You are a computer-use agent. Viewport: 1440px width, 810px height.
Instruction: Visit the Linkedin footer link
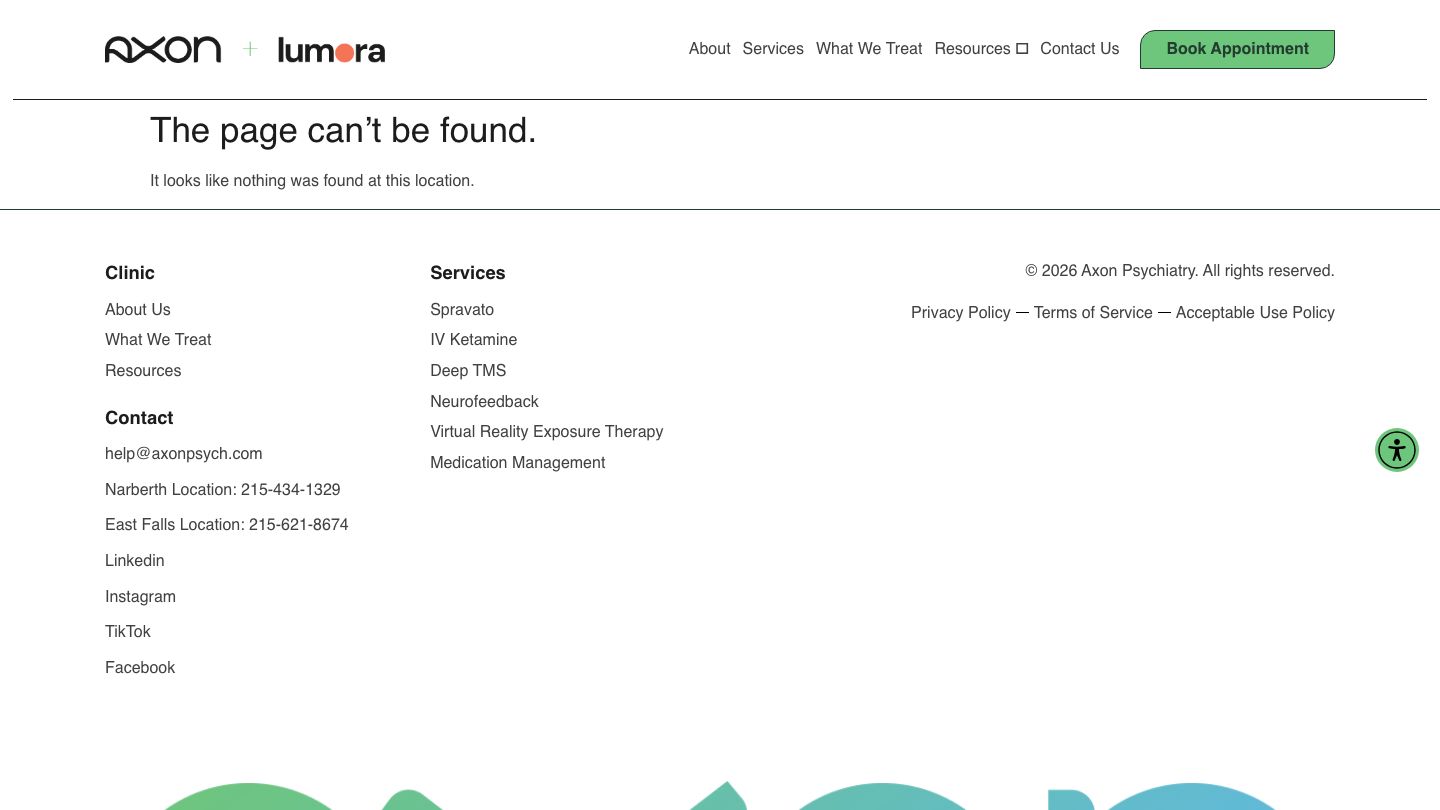pyautogui.click(x=134, y=561)
